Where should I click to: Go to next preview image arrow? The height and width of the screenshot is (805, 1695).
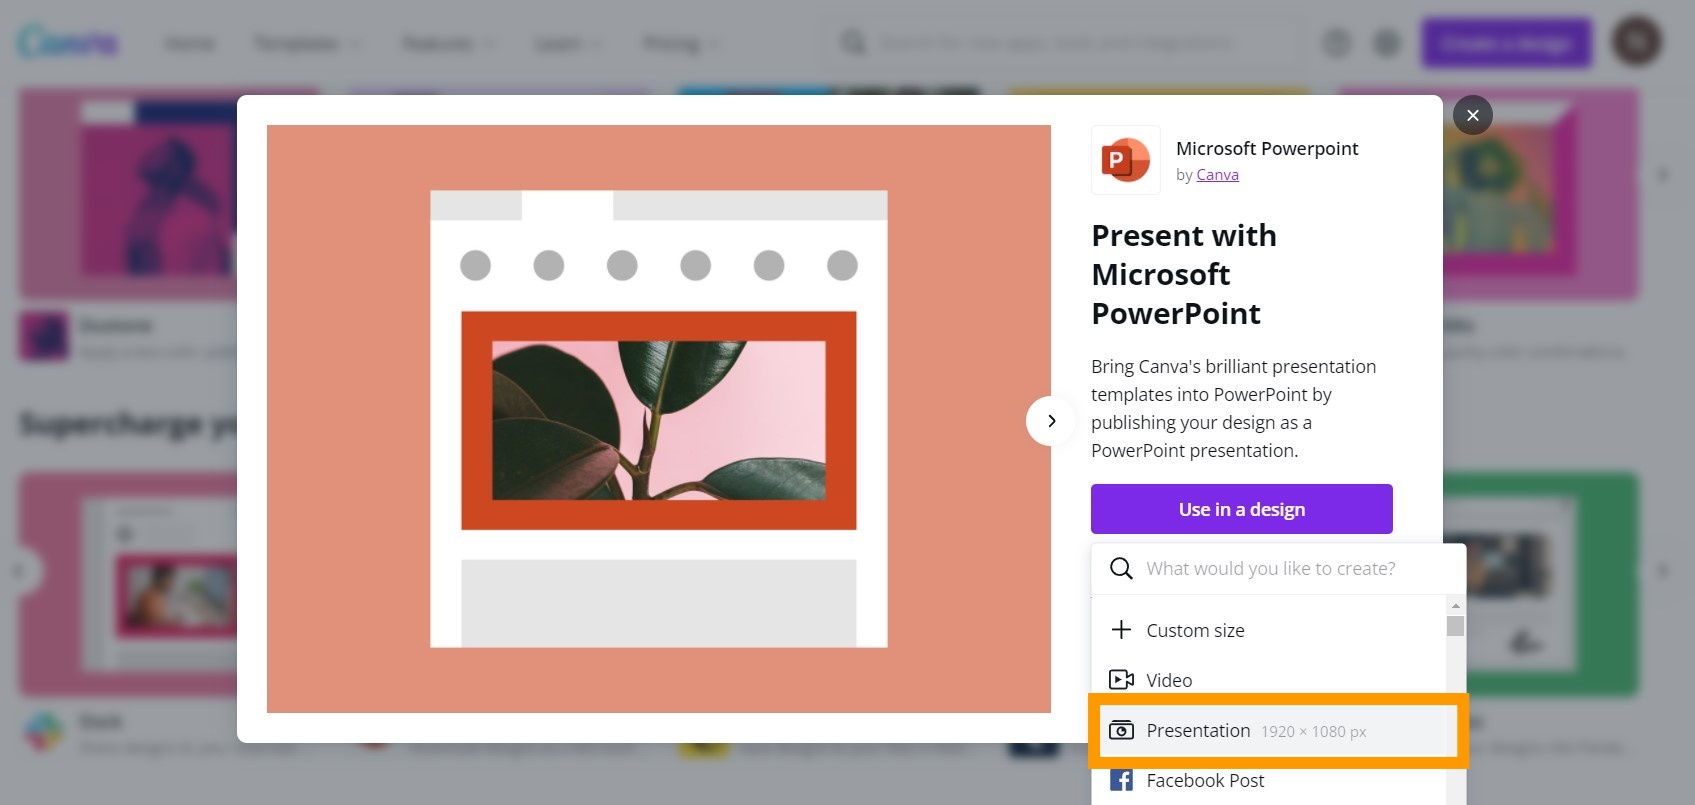tap(1051, 421)
